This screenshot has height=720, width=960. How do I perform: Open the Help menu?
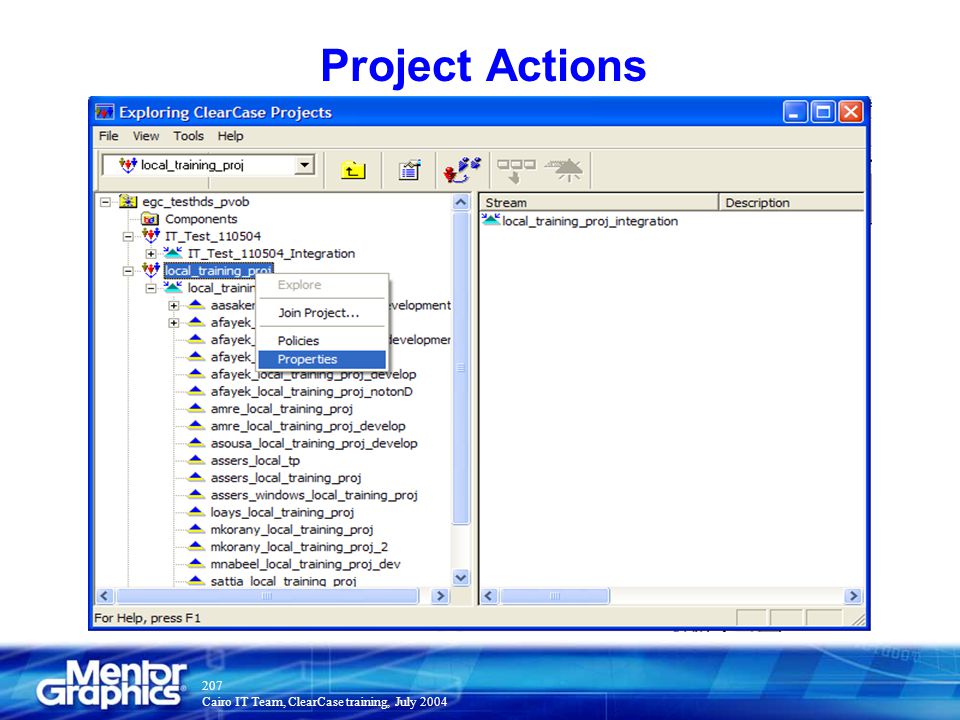point(230,136)
